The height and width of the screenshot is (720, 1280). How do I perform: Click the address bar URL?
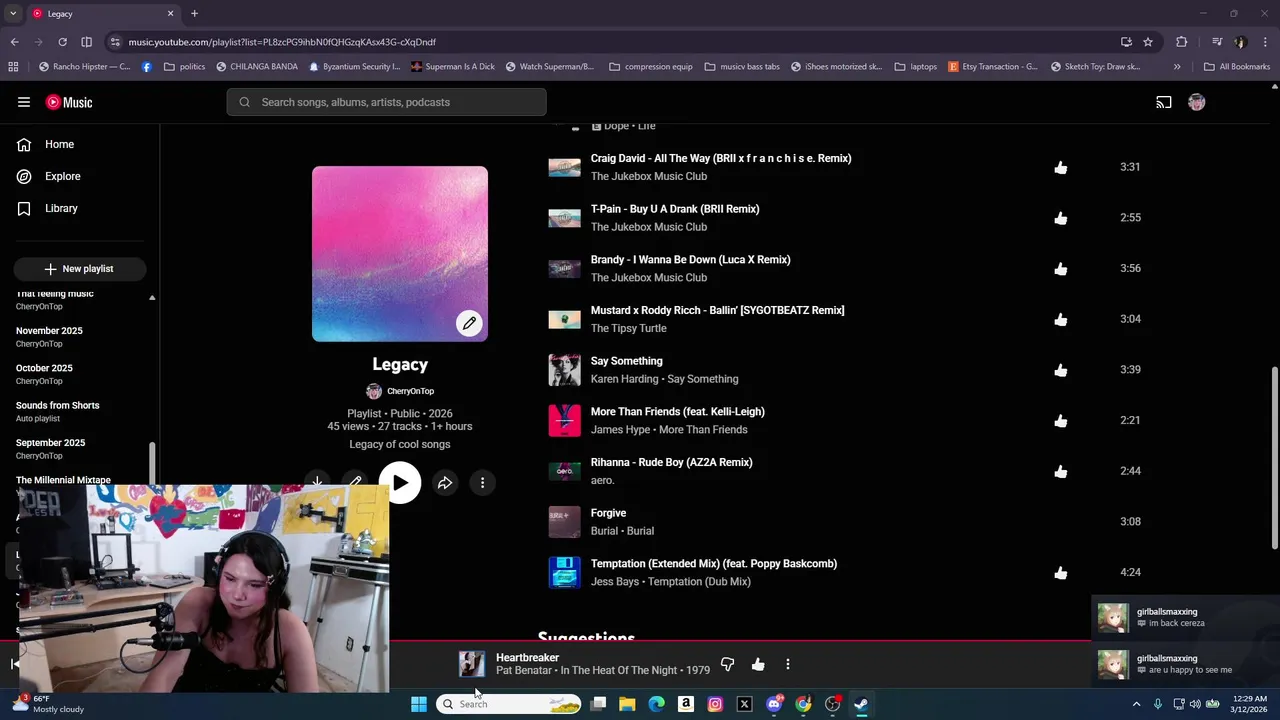282,42
